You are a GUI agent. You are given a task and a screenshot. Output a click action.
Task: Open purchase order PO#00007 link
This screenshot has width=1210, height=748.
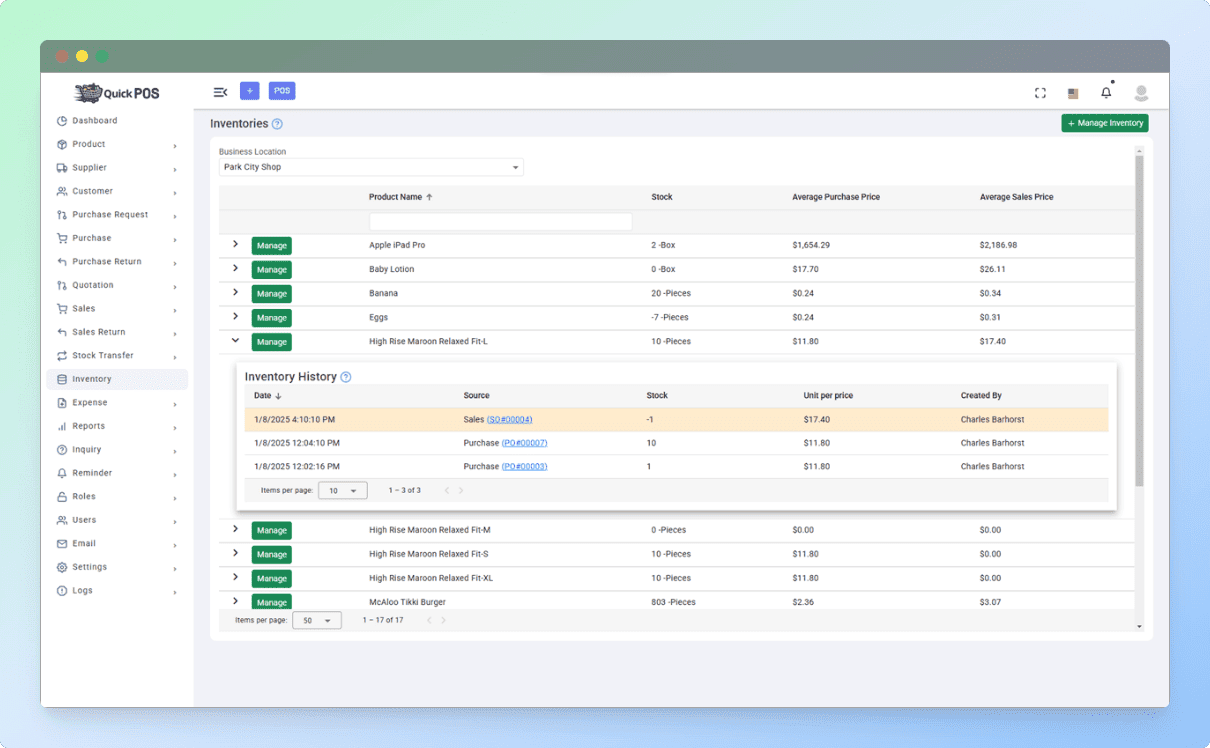tap(524, 443)
